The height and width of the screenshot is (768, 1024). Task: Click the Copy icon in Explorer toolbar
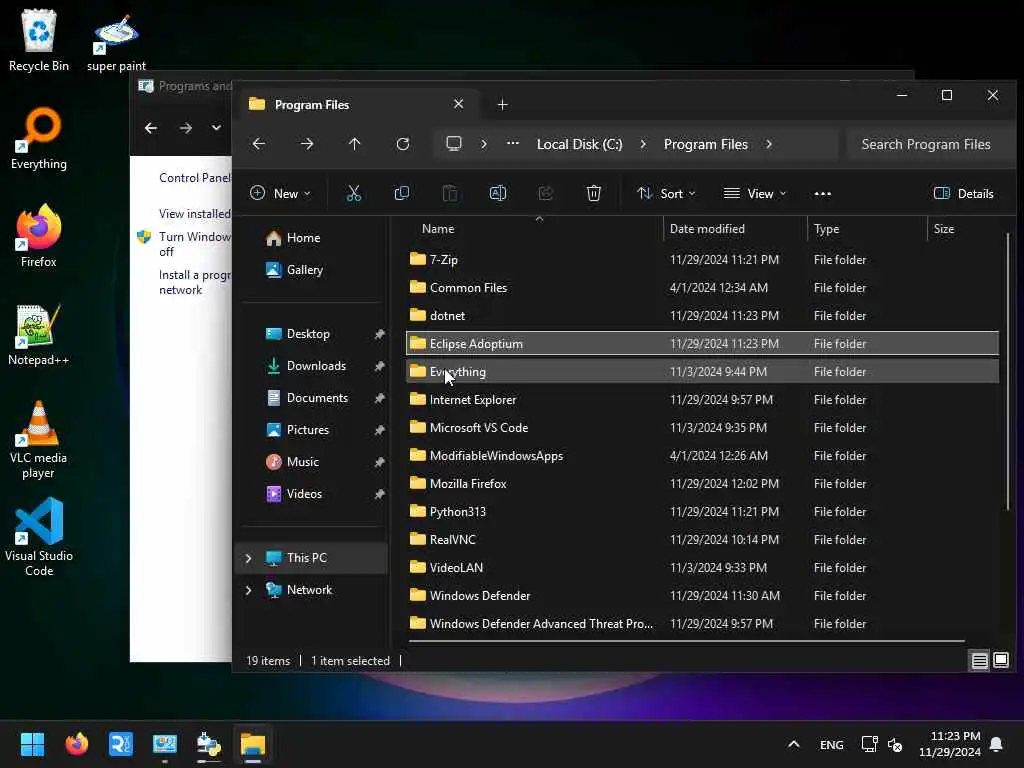402,193
